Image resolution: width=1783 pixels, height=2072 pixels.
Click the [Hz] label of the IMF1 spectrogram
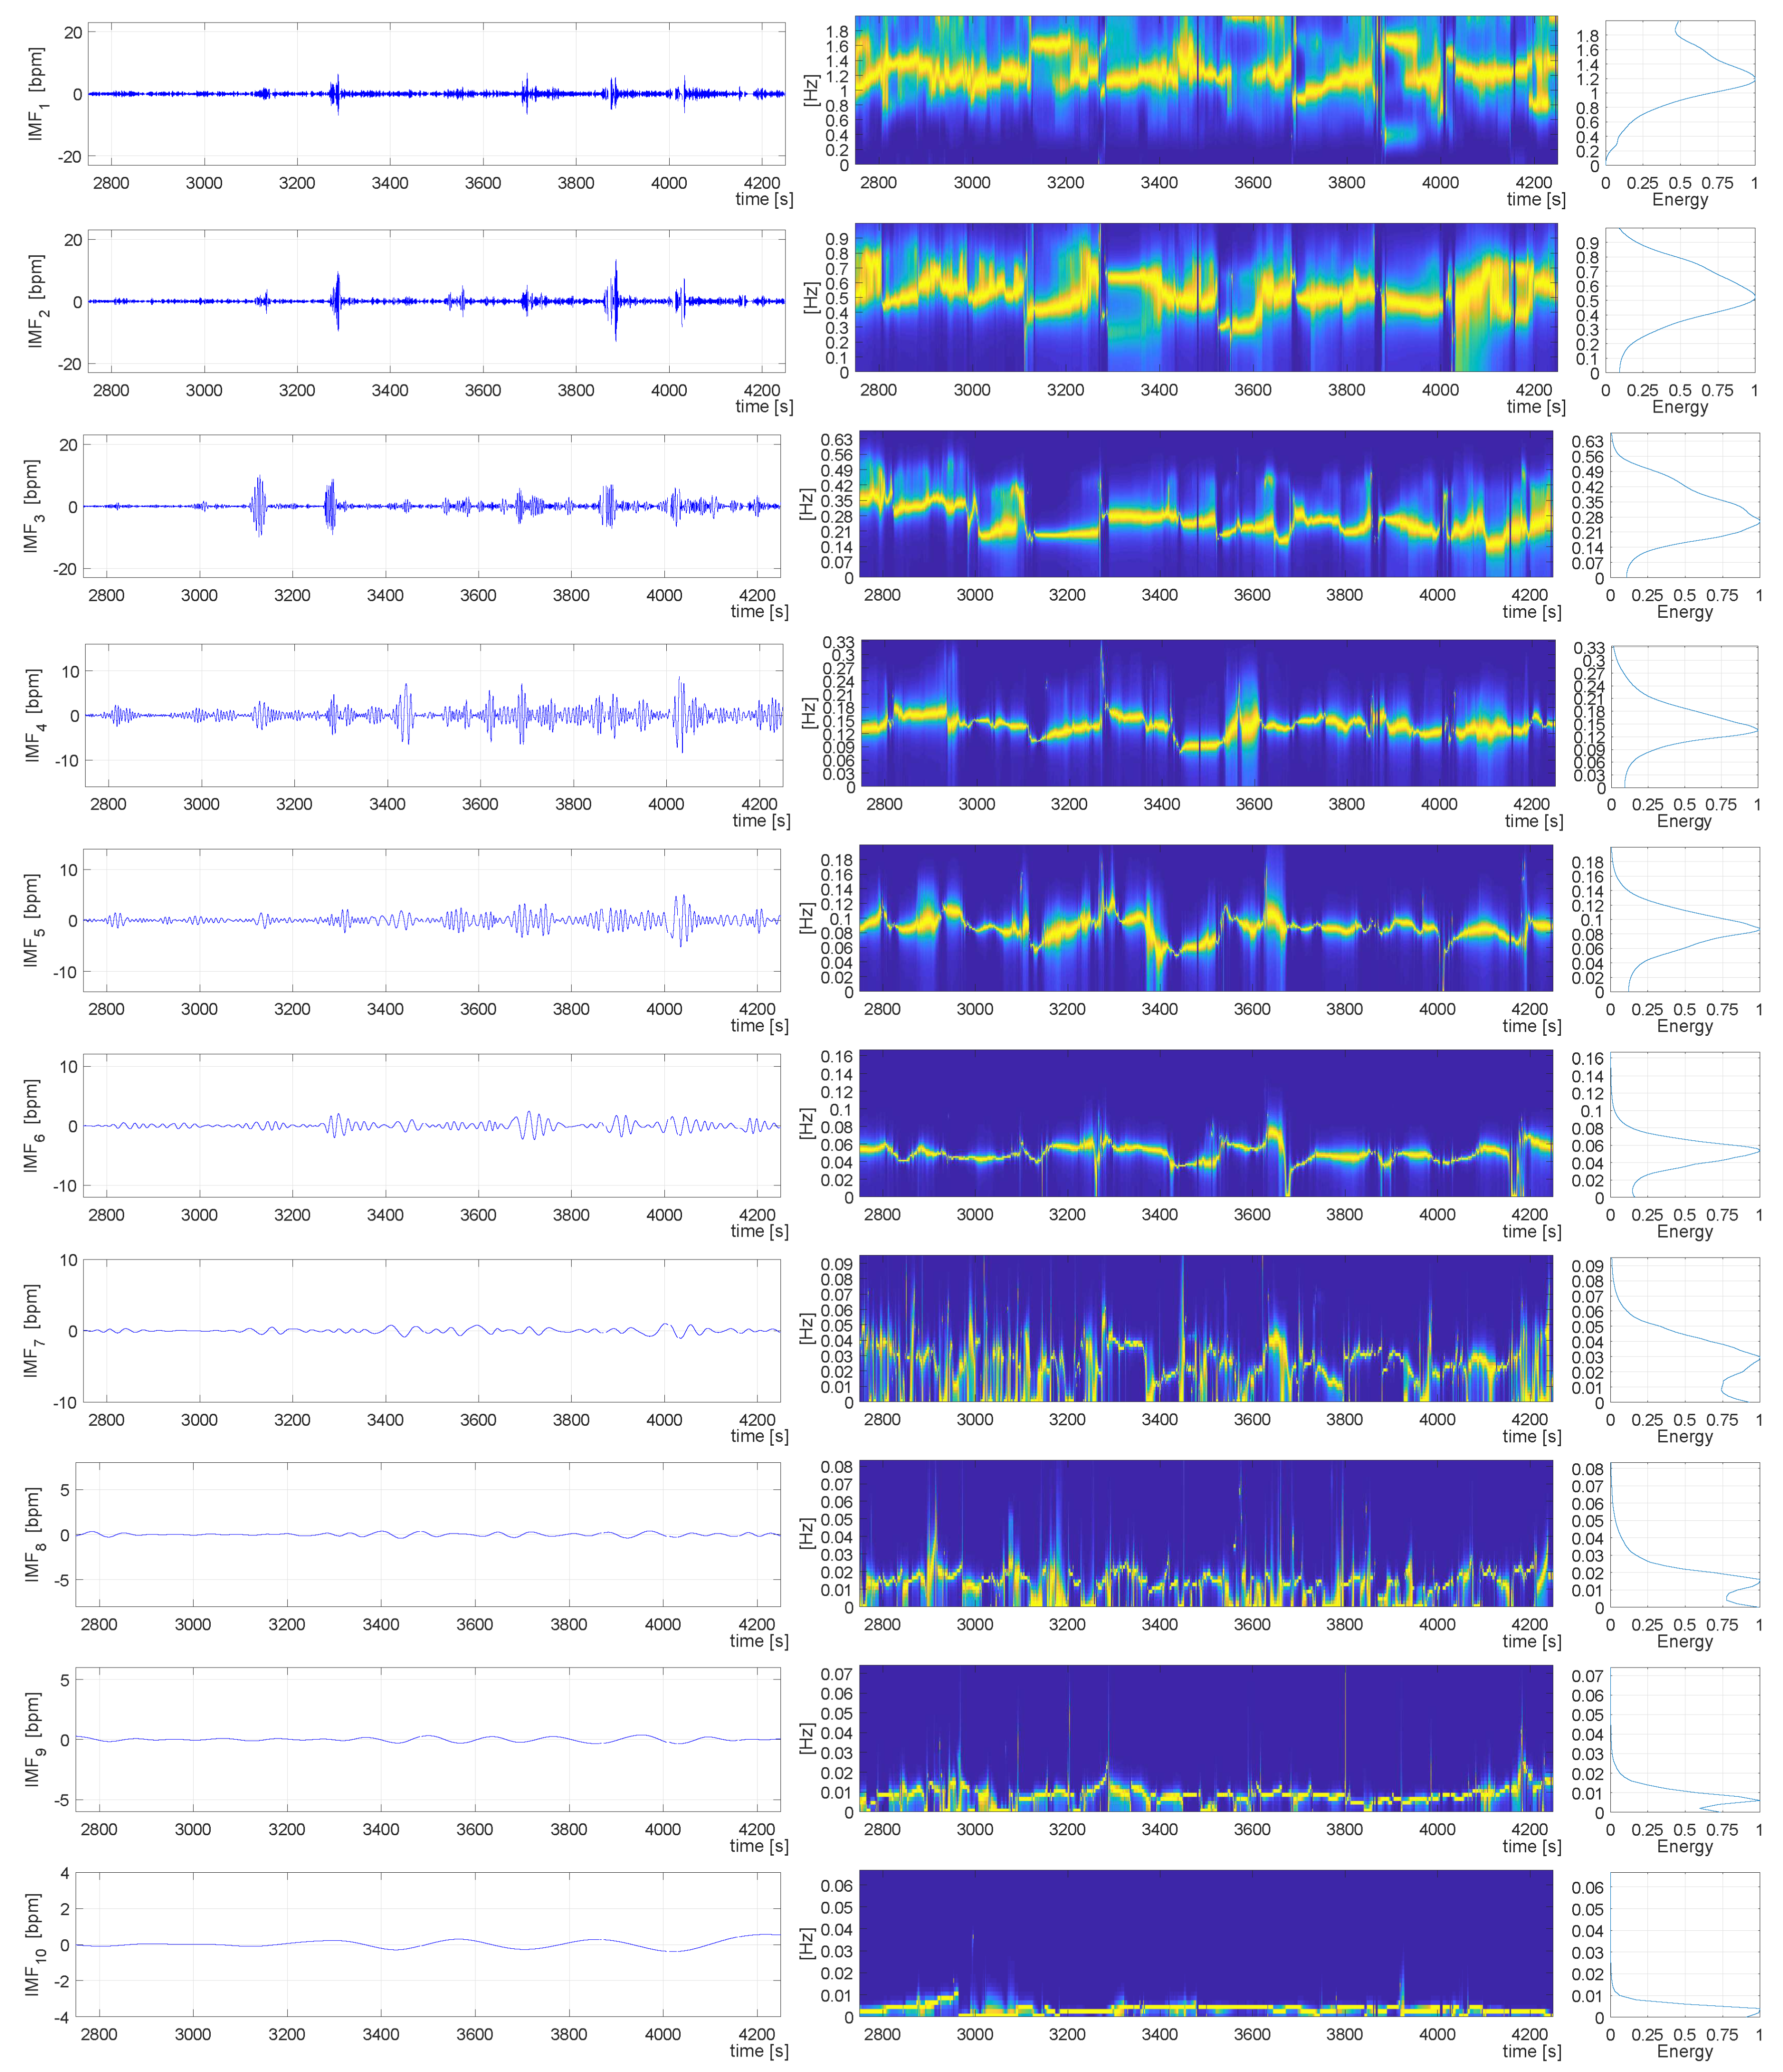(x=811, y=91)
